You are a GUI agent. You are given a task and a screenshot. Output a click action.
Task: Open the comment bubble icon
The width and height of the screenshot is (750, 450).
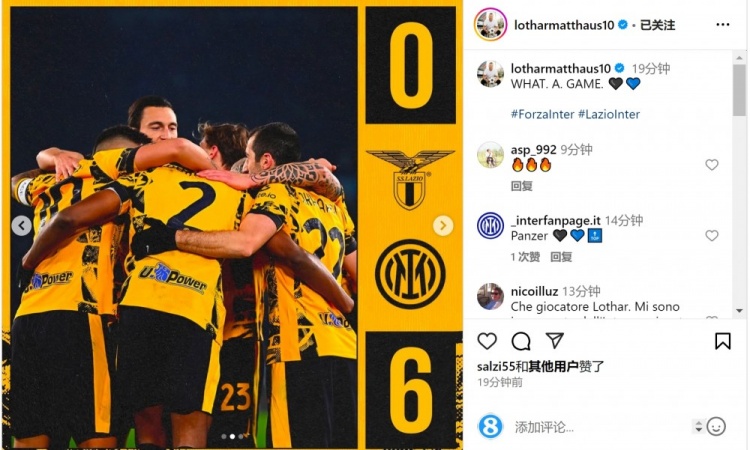click(520, 341)
